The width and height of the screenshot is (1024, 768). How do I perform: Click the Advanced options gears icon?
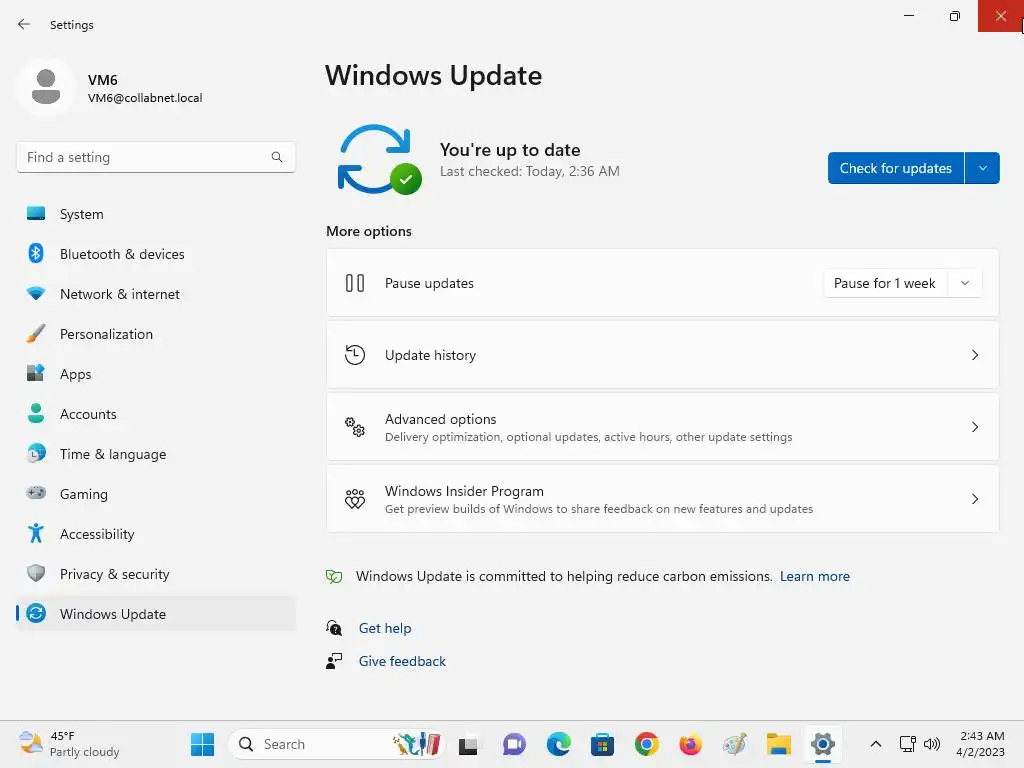click(355, 427)
